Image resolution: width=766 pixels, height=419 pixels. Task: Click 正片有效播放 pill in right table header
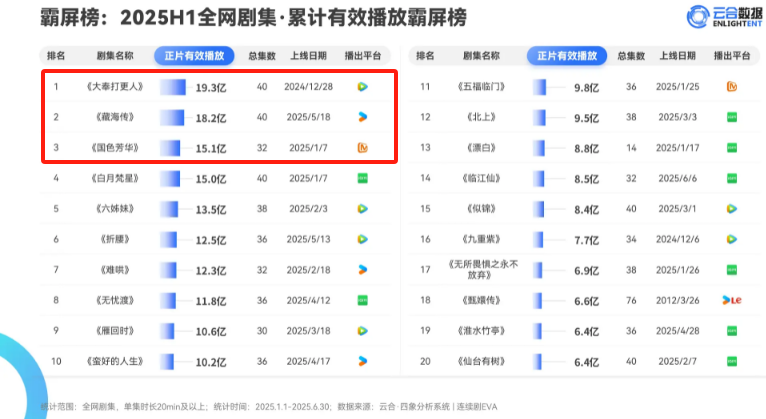pyautogui.click(x=567, y=56)
